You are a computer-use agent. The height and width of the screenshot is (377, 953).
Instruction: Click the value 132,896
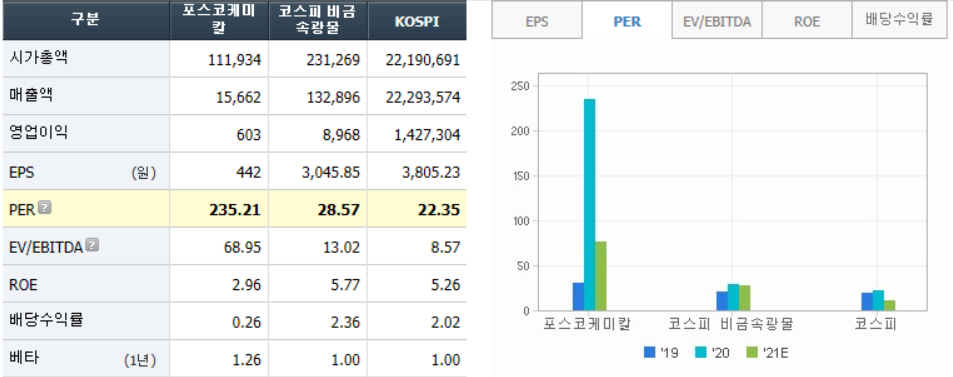tap(333, 97)
